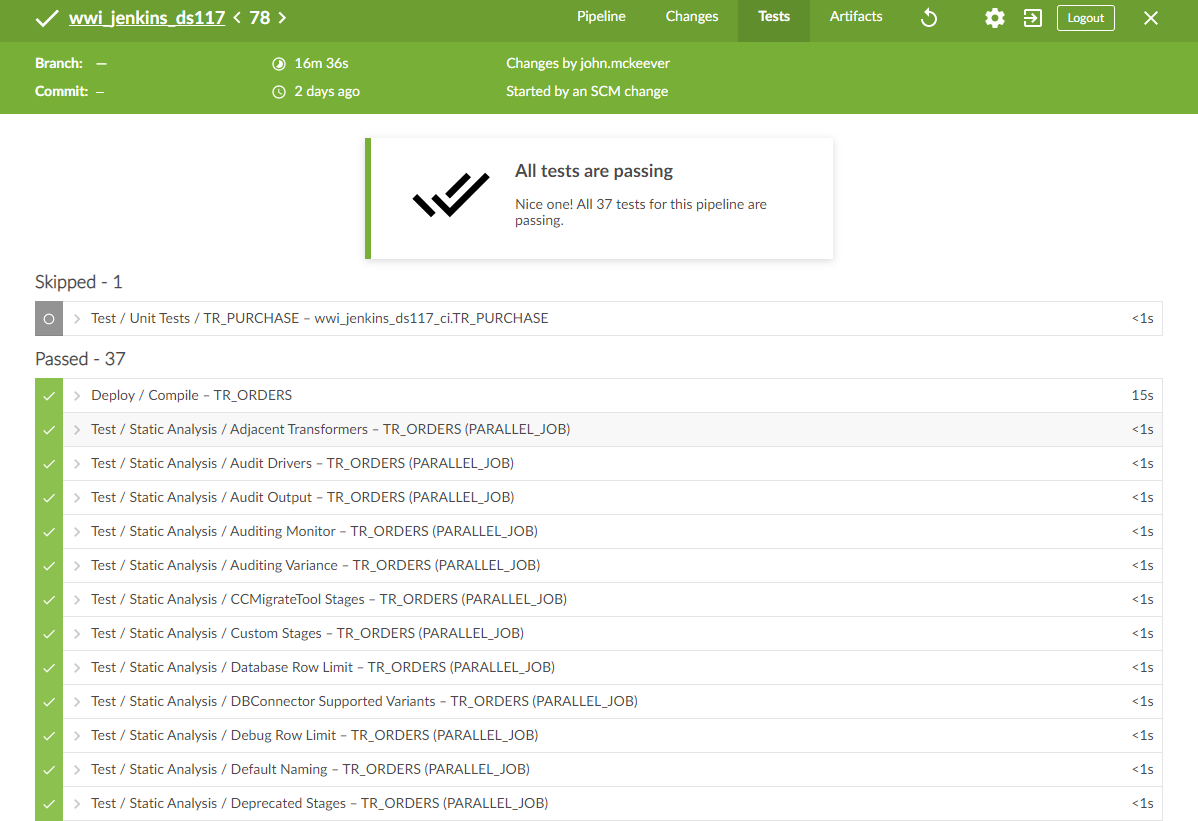Screen dimensions: 1198x821
Task: Open the Changes tab
Action: (x=692, y=17)
